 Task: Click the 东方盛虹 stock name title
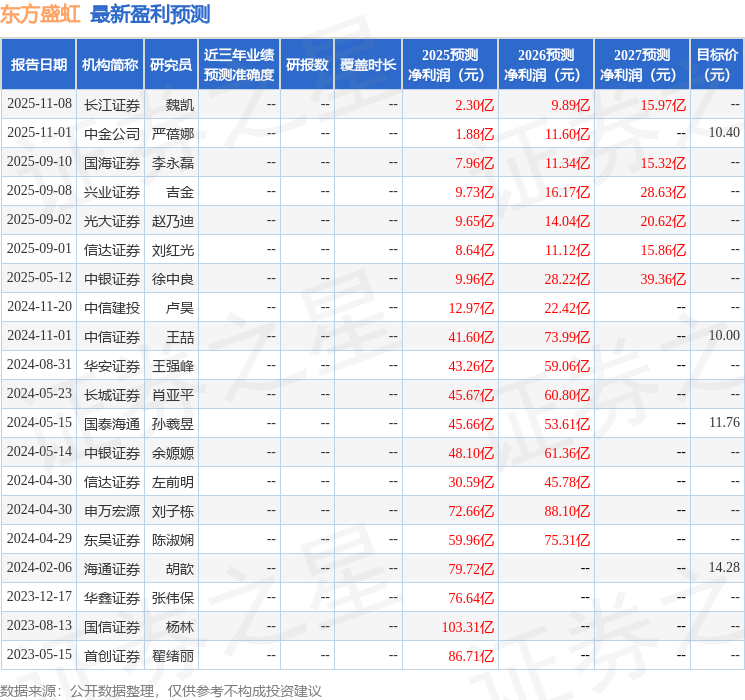pos(41,14)
